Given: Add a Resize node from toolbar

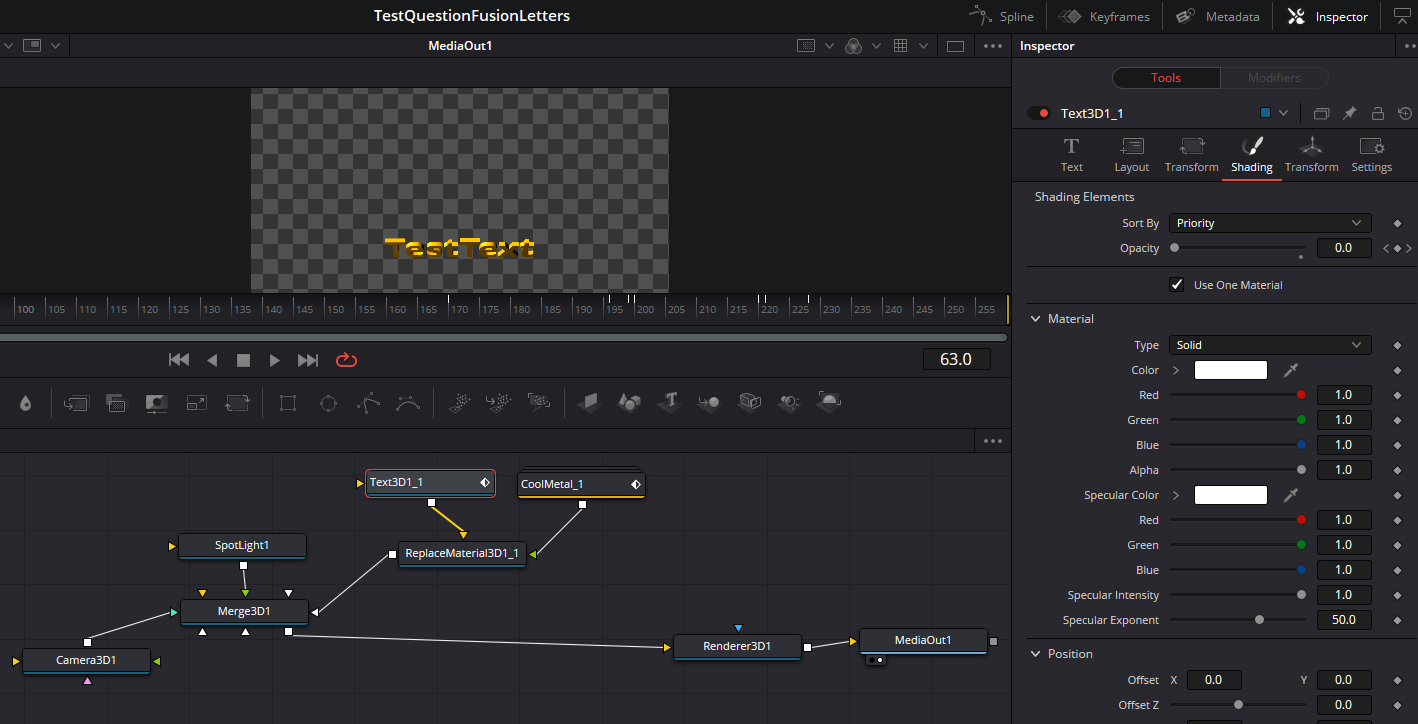Looking at the screenshot, I should pos(197,403).
